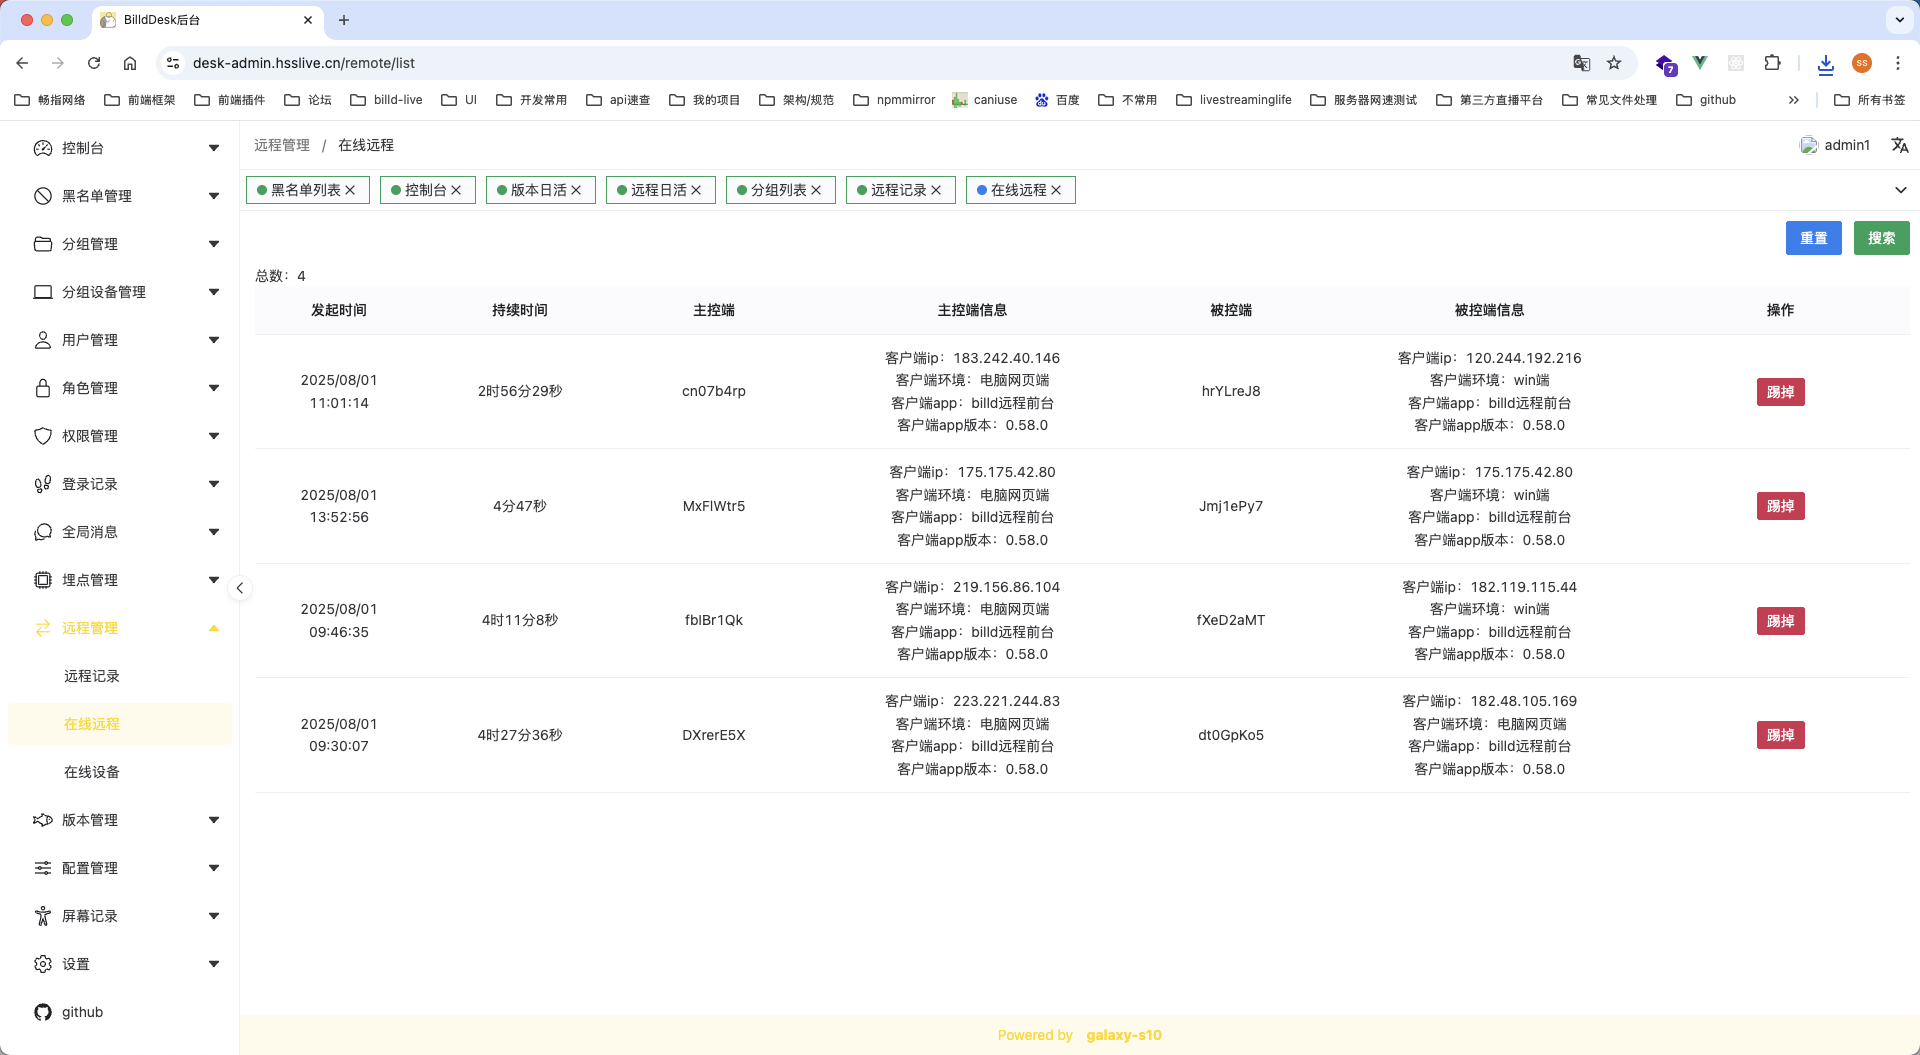Open the billd-live bookmark folder

(386, 100)
